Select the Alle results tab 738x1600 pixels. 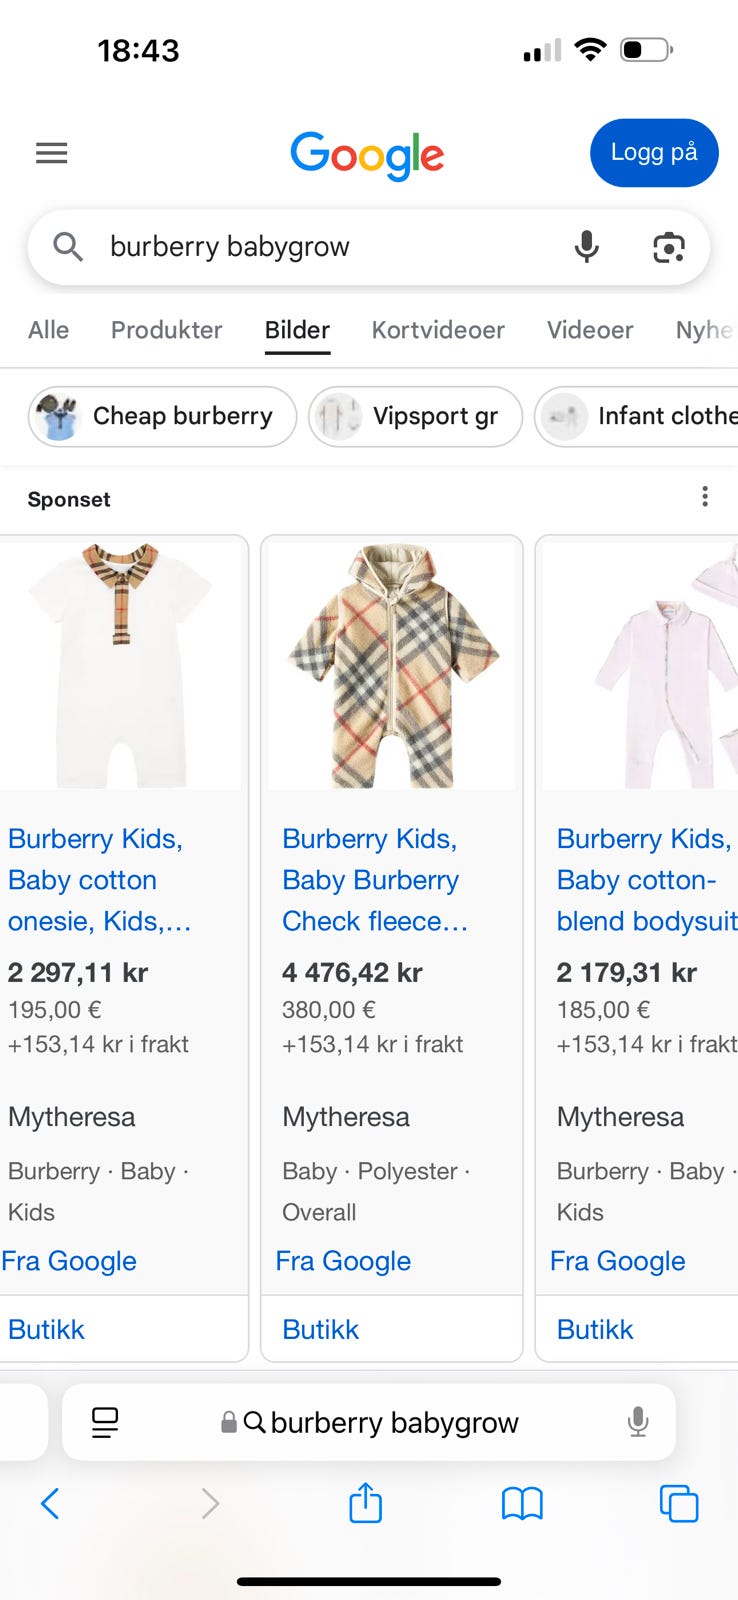49,330
